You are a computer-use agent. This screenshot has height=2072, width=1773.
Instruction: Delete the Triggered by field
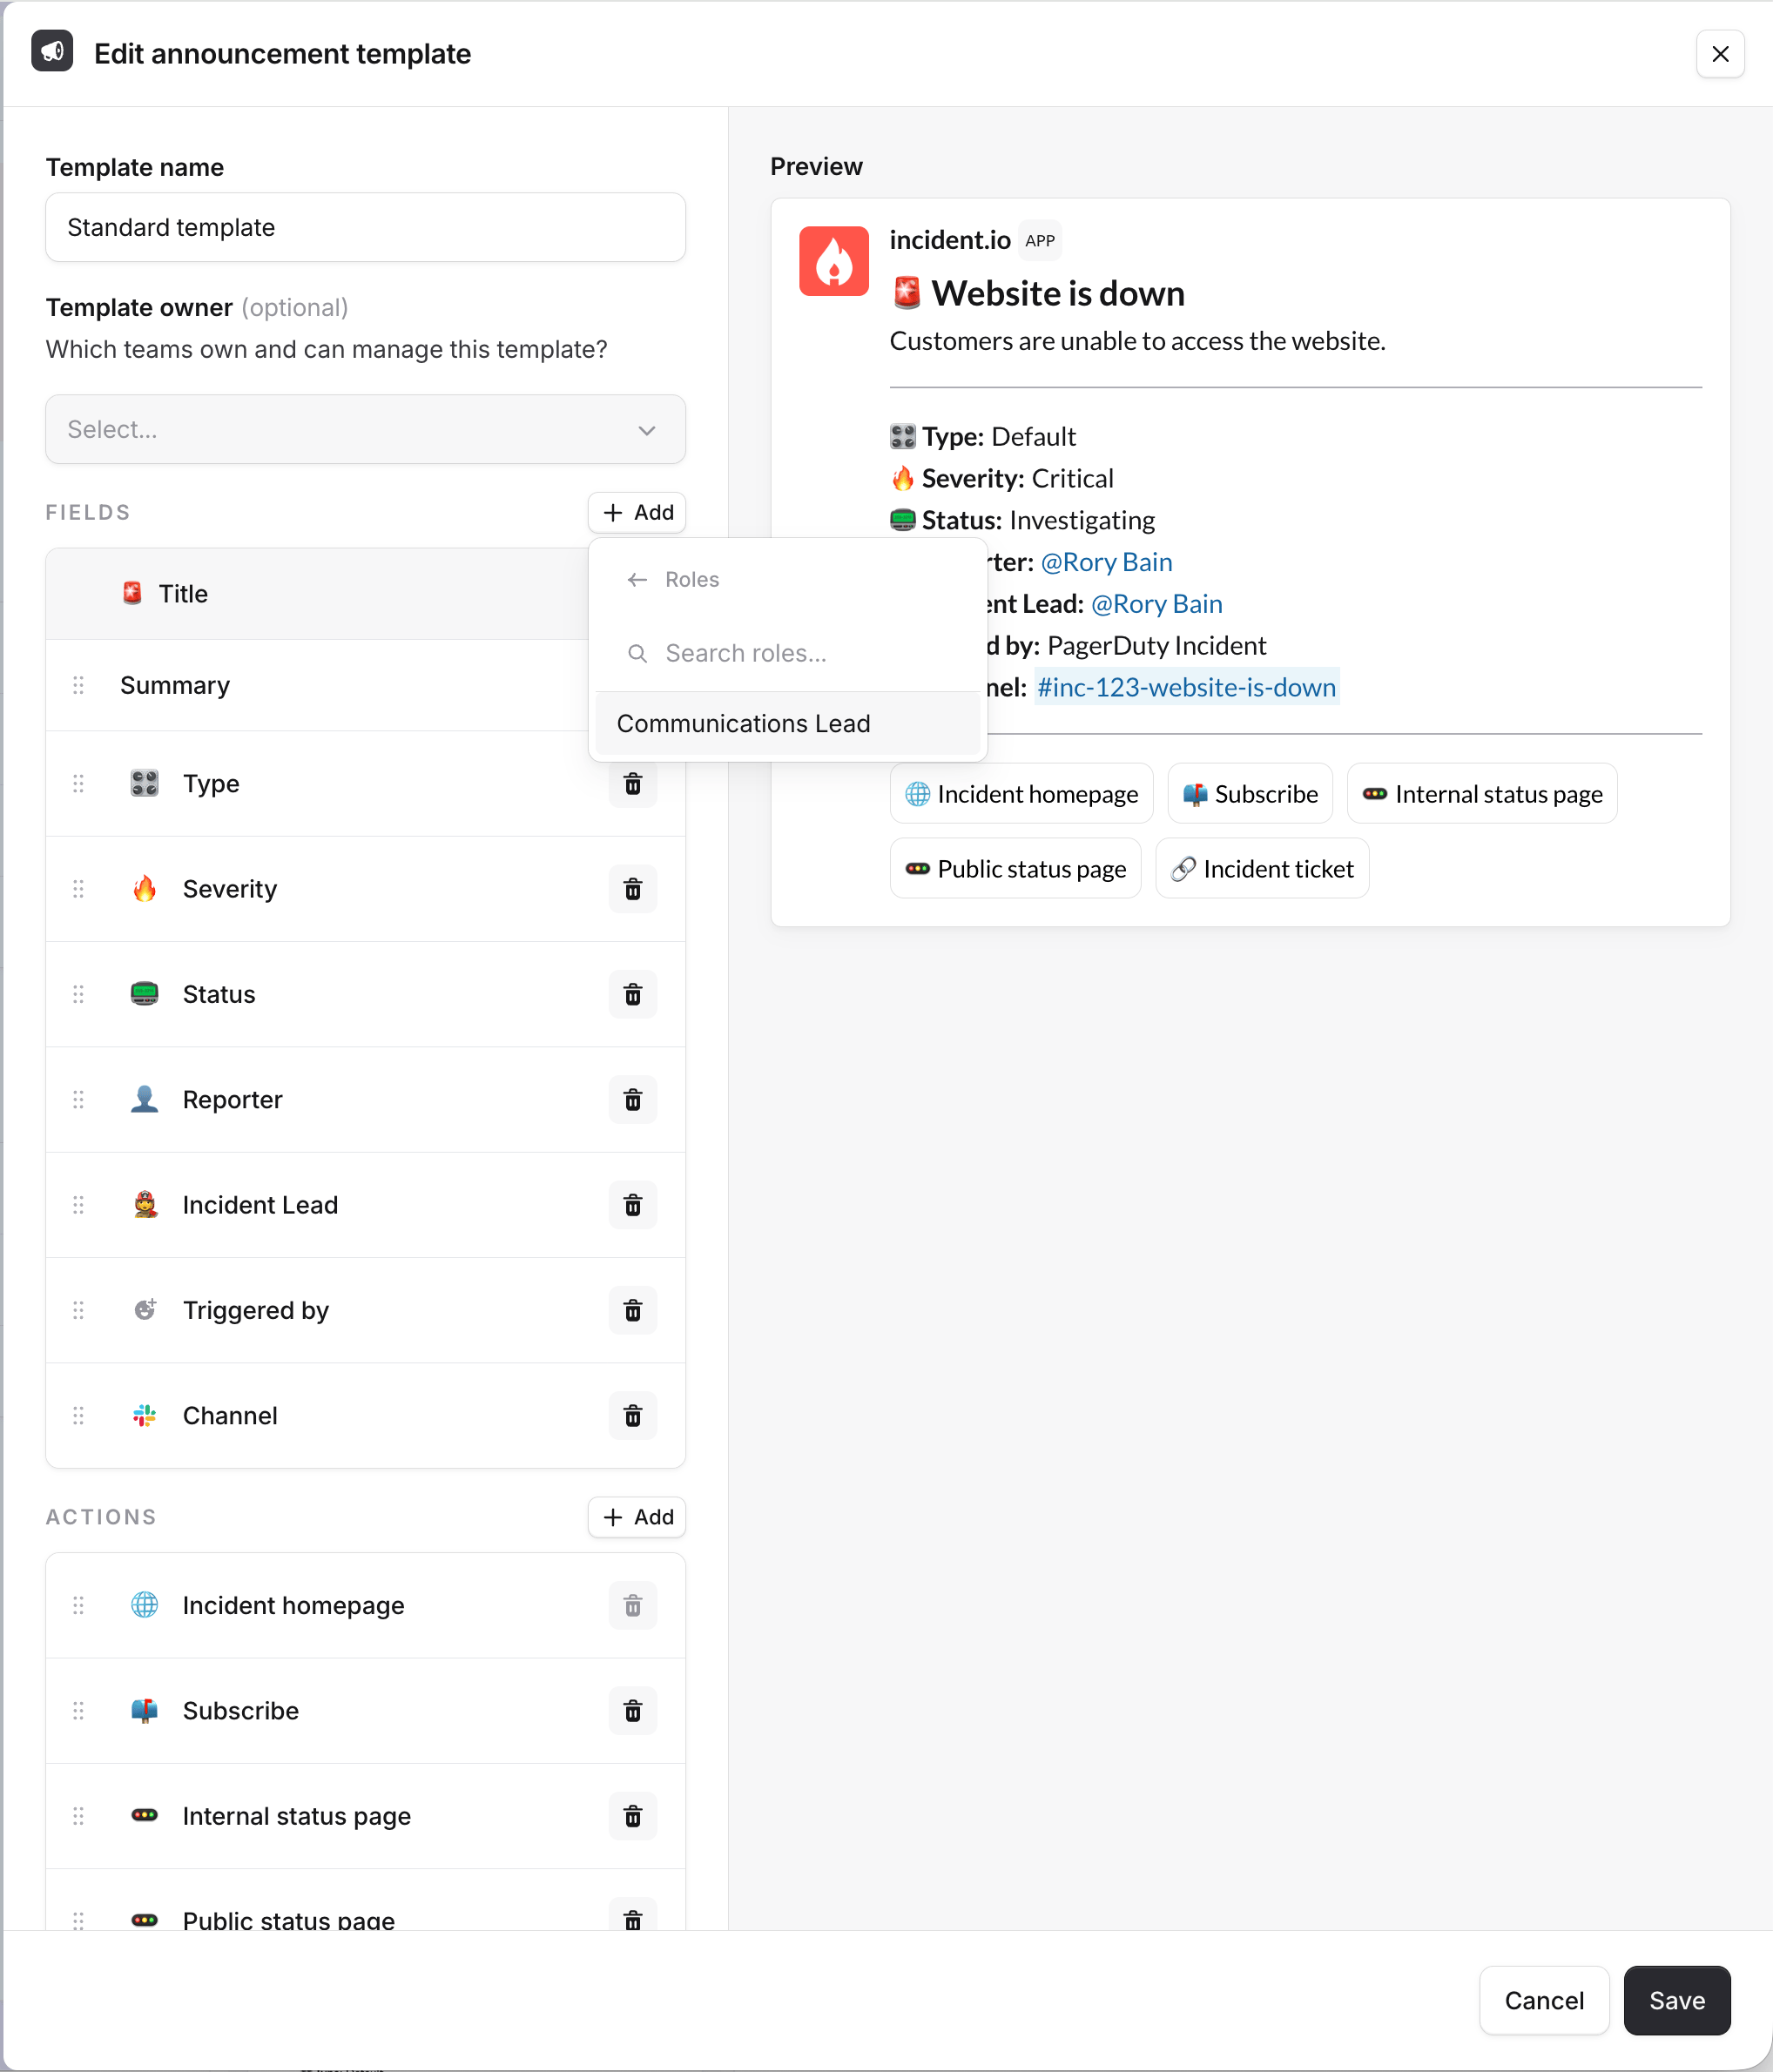633,1310
